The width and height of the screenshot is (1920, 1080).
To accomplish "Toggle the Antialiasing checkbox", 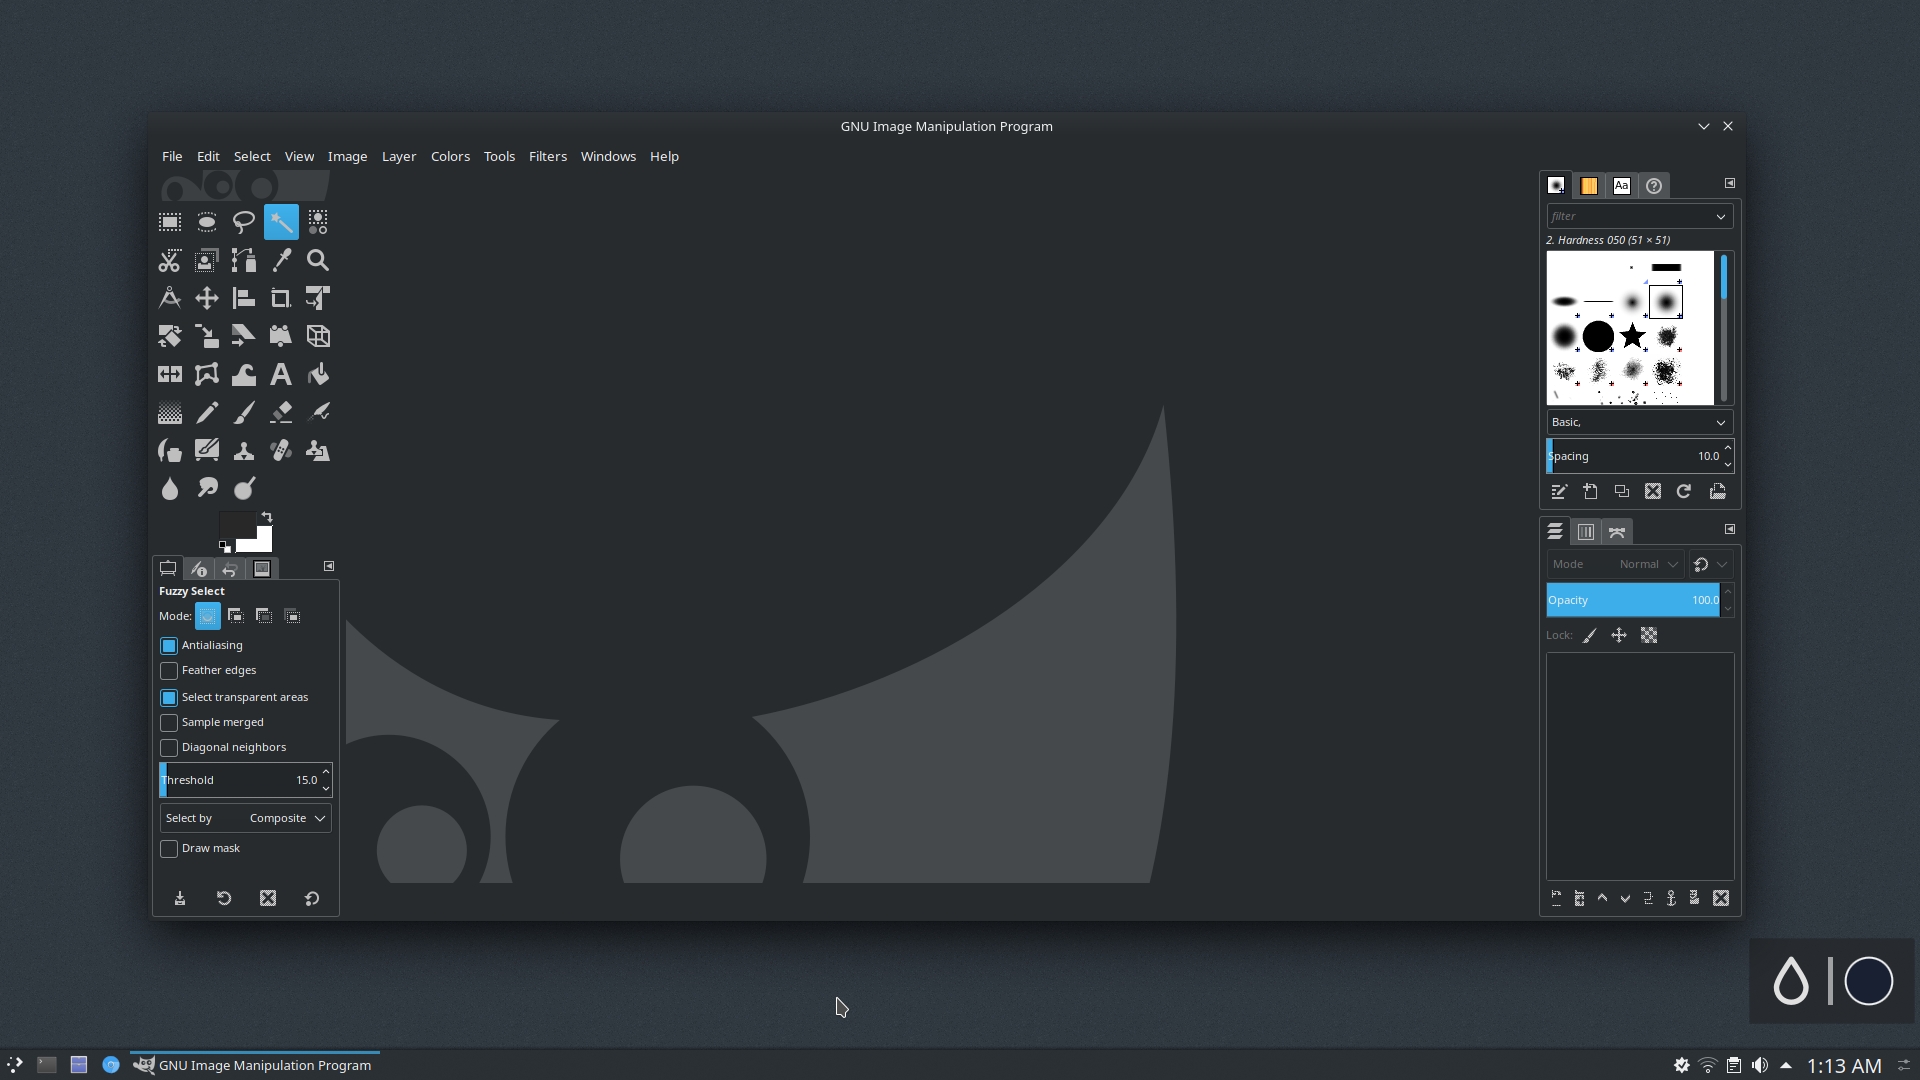I will point(169,646).
